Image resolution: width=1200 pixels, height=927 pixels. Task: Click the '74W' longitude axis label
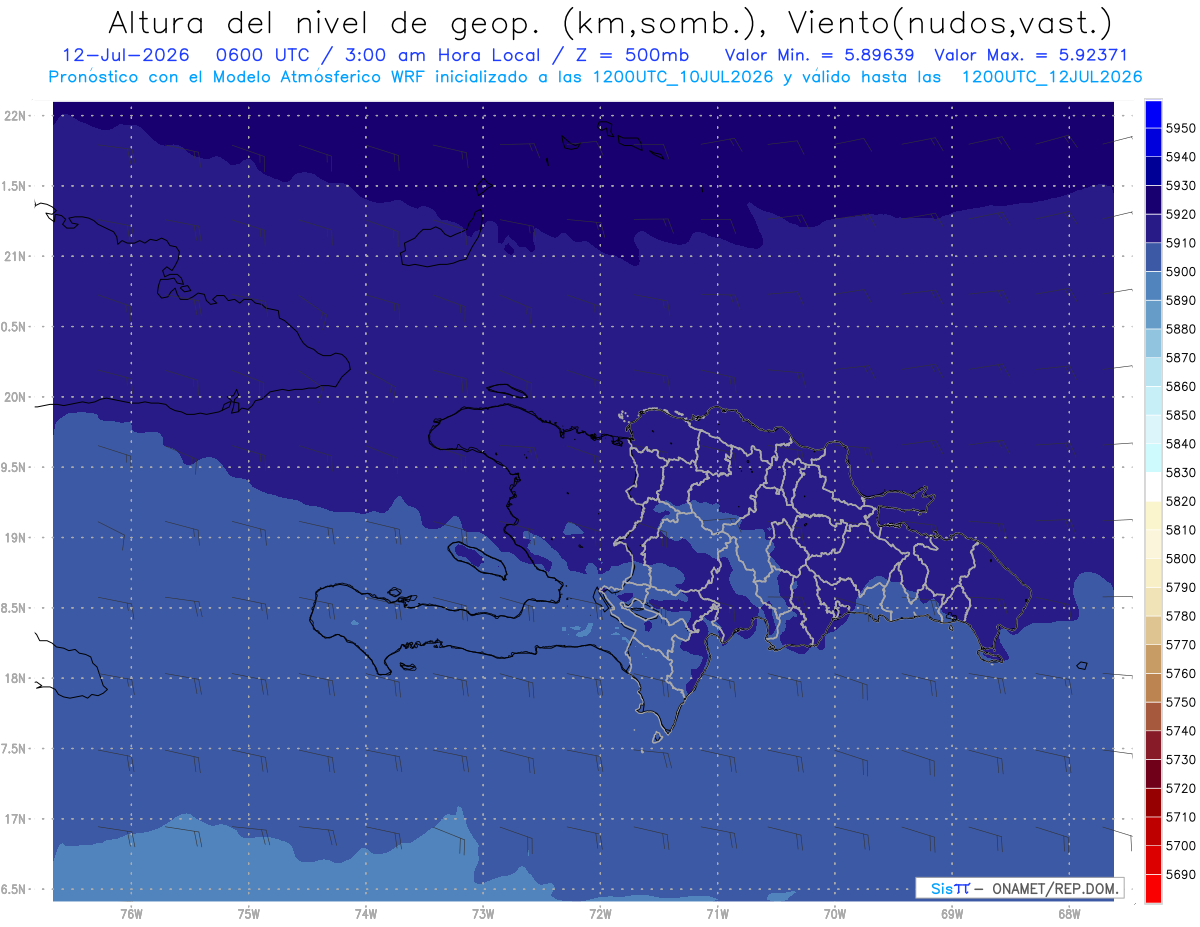click(365, 913)
